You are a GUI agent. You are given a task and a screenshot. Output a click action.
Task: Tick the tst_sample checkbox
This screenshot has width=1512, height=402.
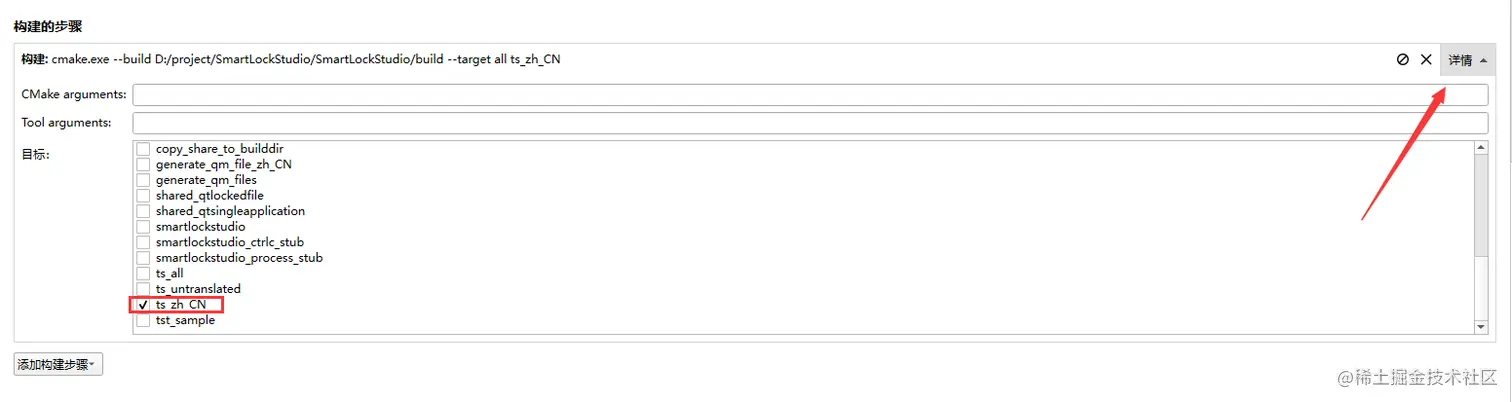144,320
